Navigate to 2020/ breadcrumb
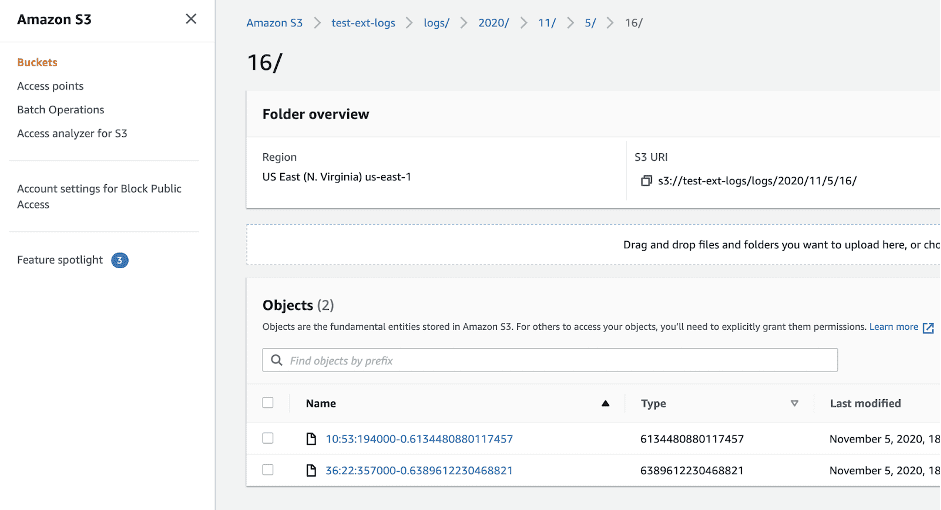This screenshot has height=510, width=941. (x=493, y=23)
